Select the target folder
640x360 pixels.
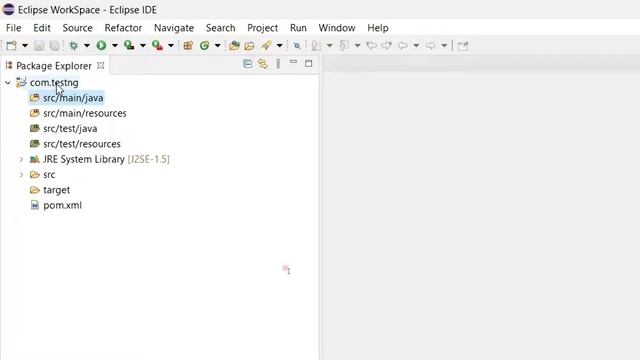[x=56, y=190]
